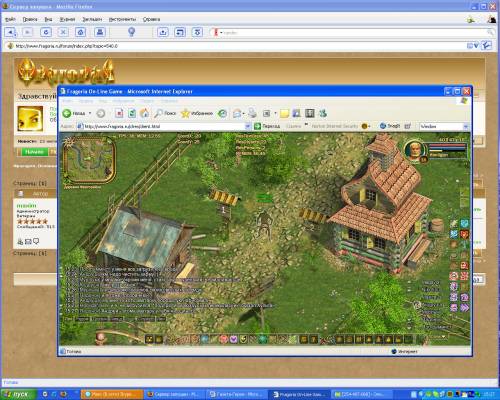Open the Файл menu in Firefox
The height and width of the screenshot is (400, 500).
point(10,19)
